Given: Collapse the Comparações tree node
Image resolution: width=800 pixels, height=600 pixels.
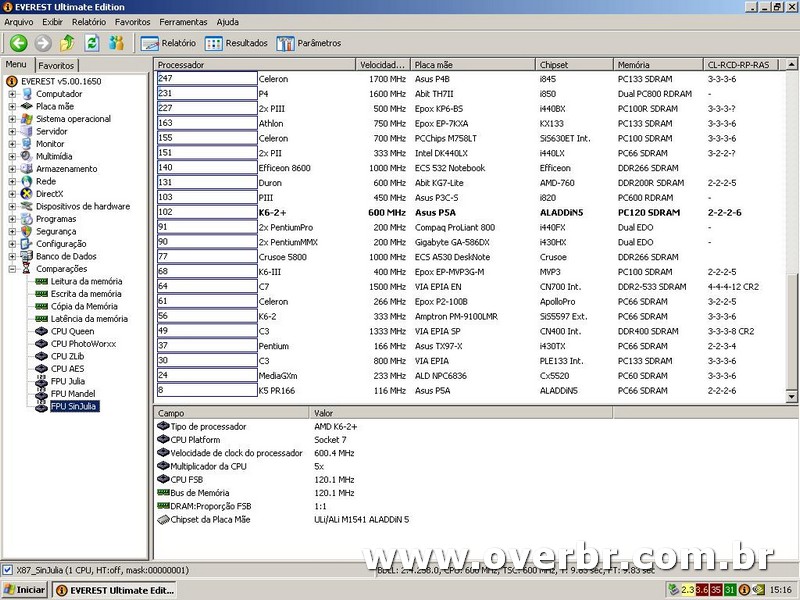Looking at the screenshot, I should click(13, 269).
